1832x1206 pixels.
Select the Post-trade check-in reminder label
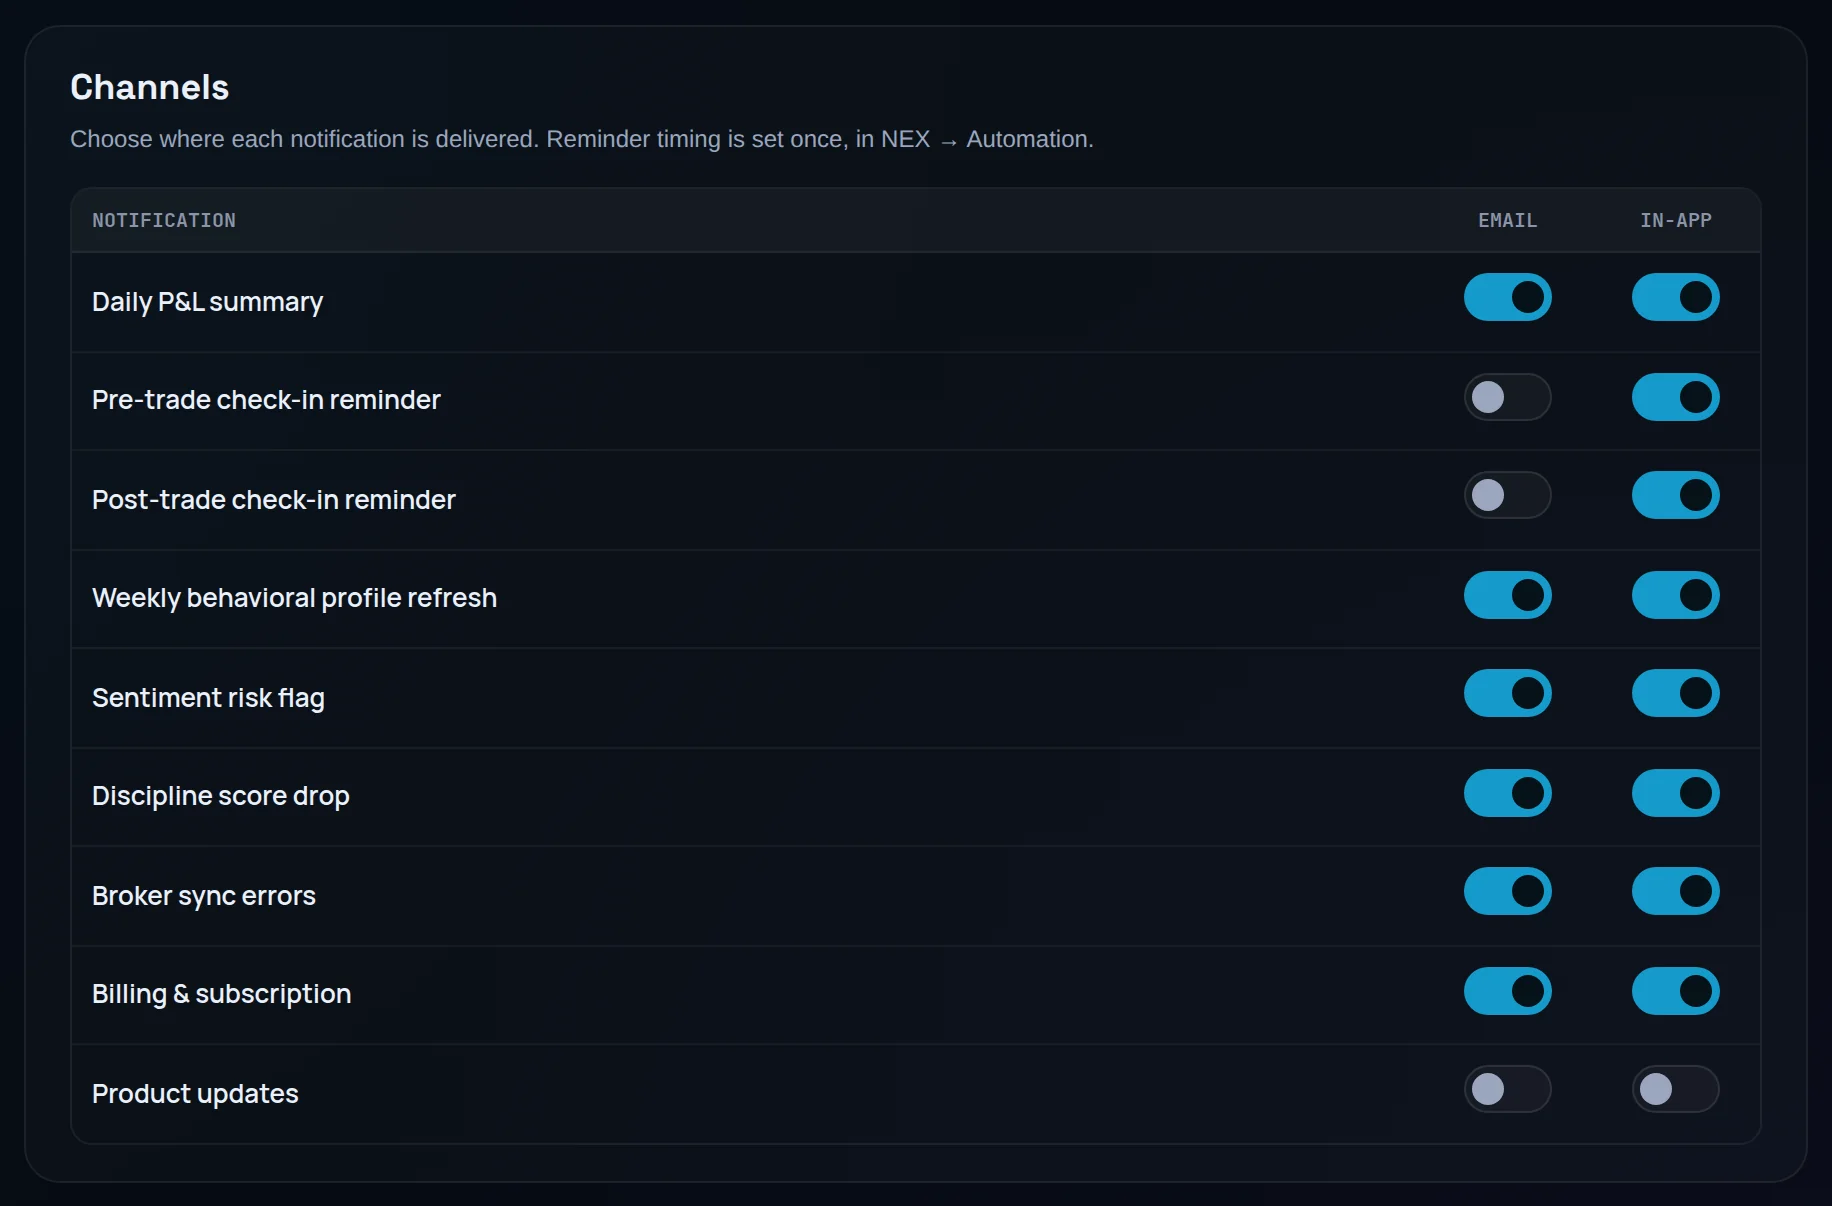click(x=274, y=499)
